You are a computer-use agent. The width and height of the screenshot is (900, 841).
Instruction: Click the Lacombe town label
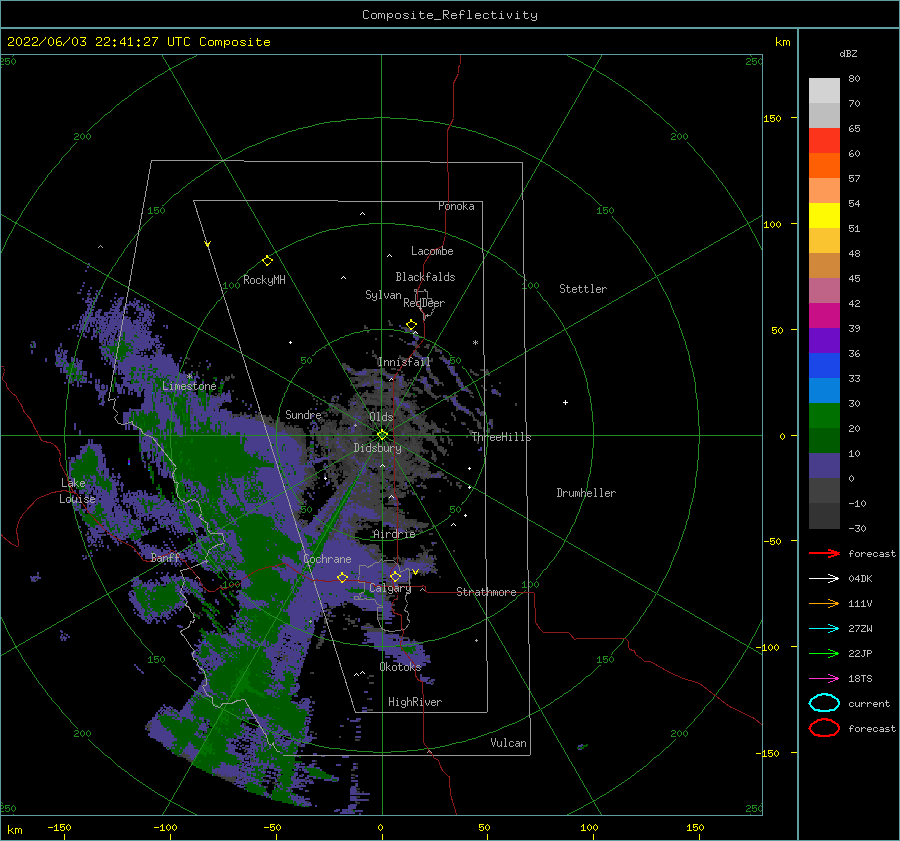(x=432, y=251)
